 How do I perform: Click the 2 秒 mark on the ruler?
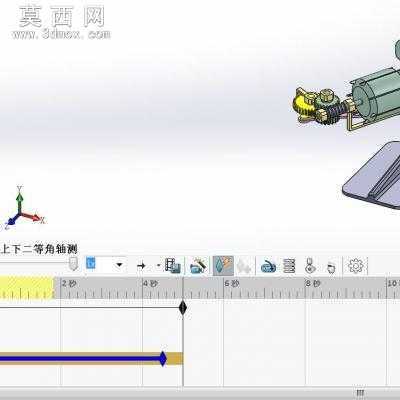[69, 284]
